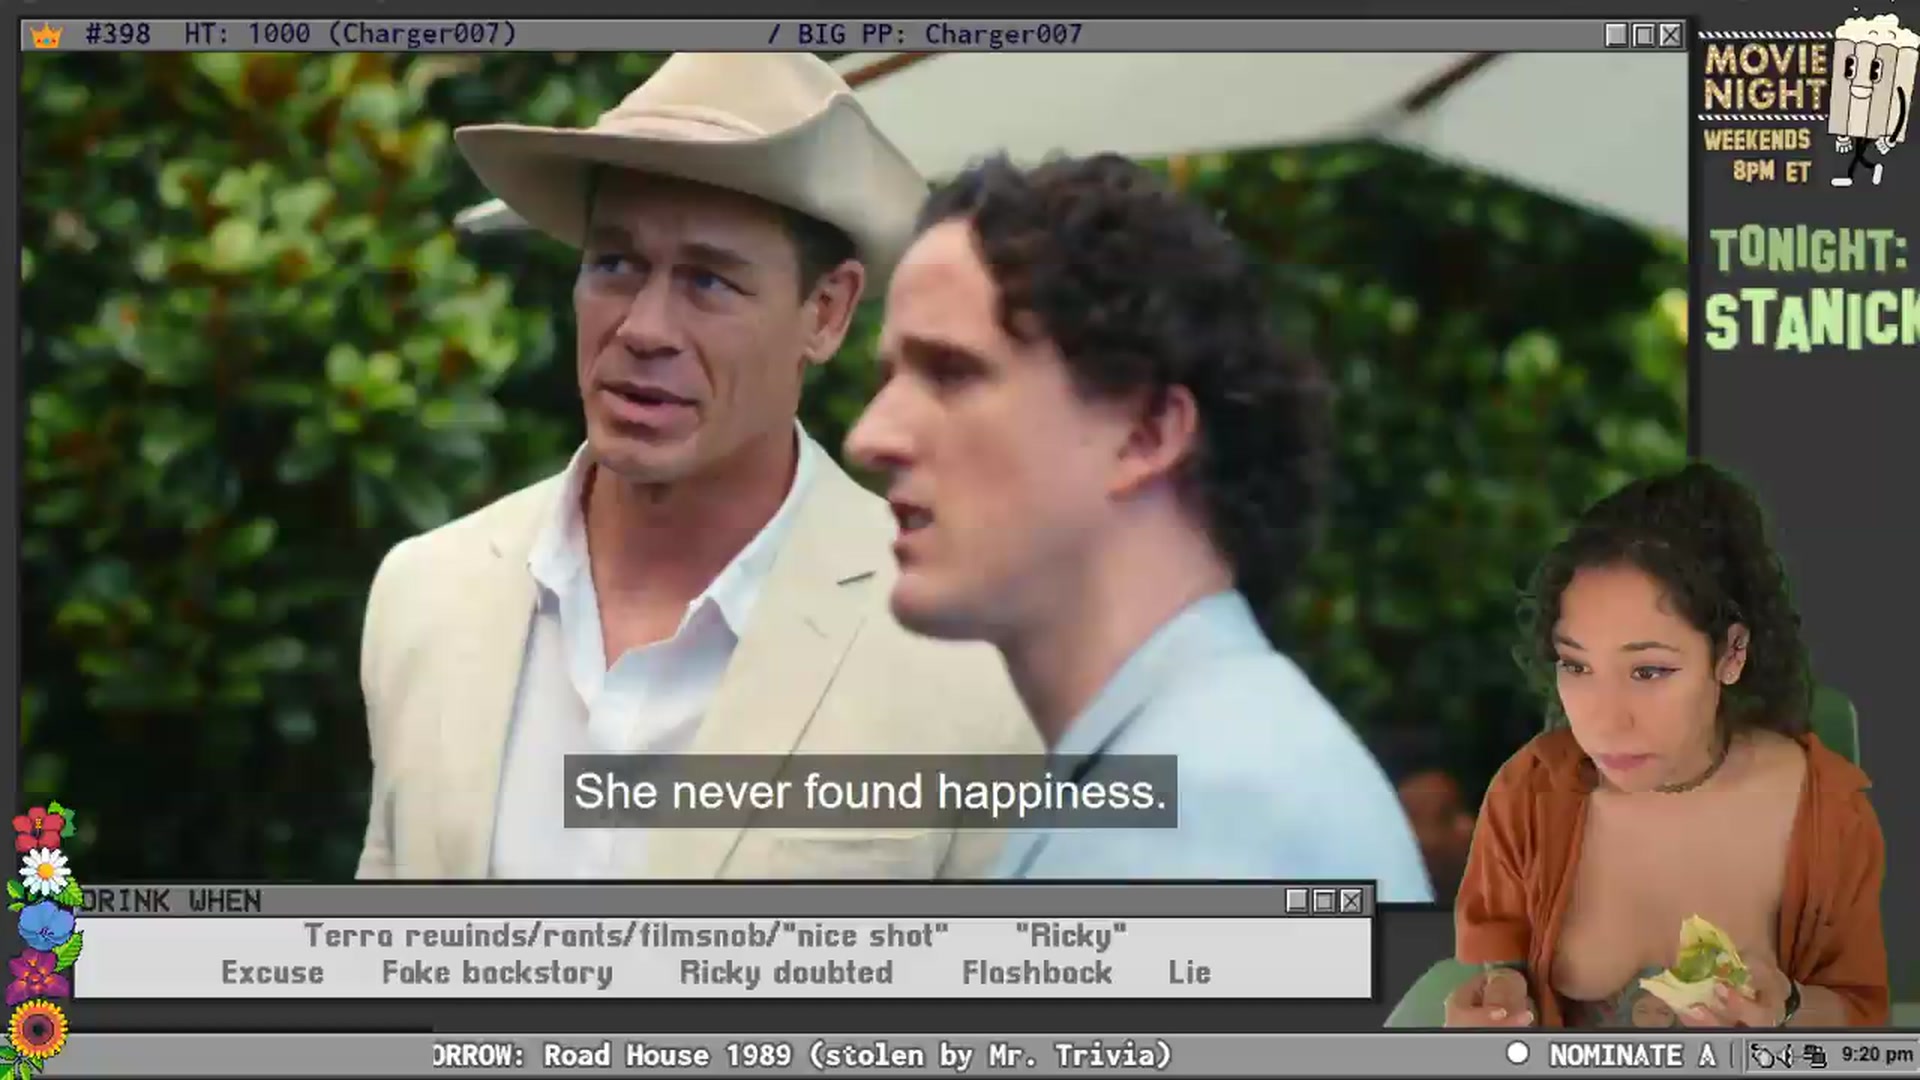Image resolution: width=1920 pixels, height=1080 pixels.
Task: Click the "WEEKENDS 8PM ET" schedule text
Action: point(1758,155)
